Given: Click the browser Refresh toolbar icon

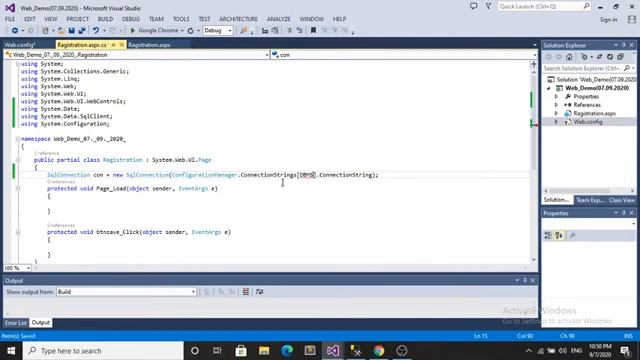Looking at the screenshot, I should [190, 31].
